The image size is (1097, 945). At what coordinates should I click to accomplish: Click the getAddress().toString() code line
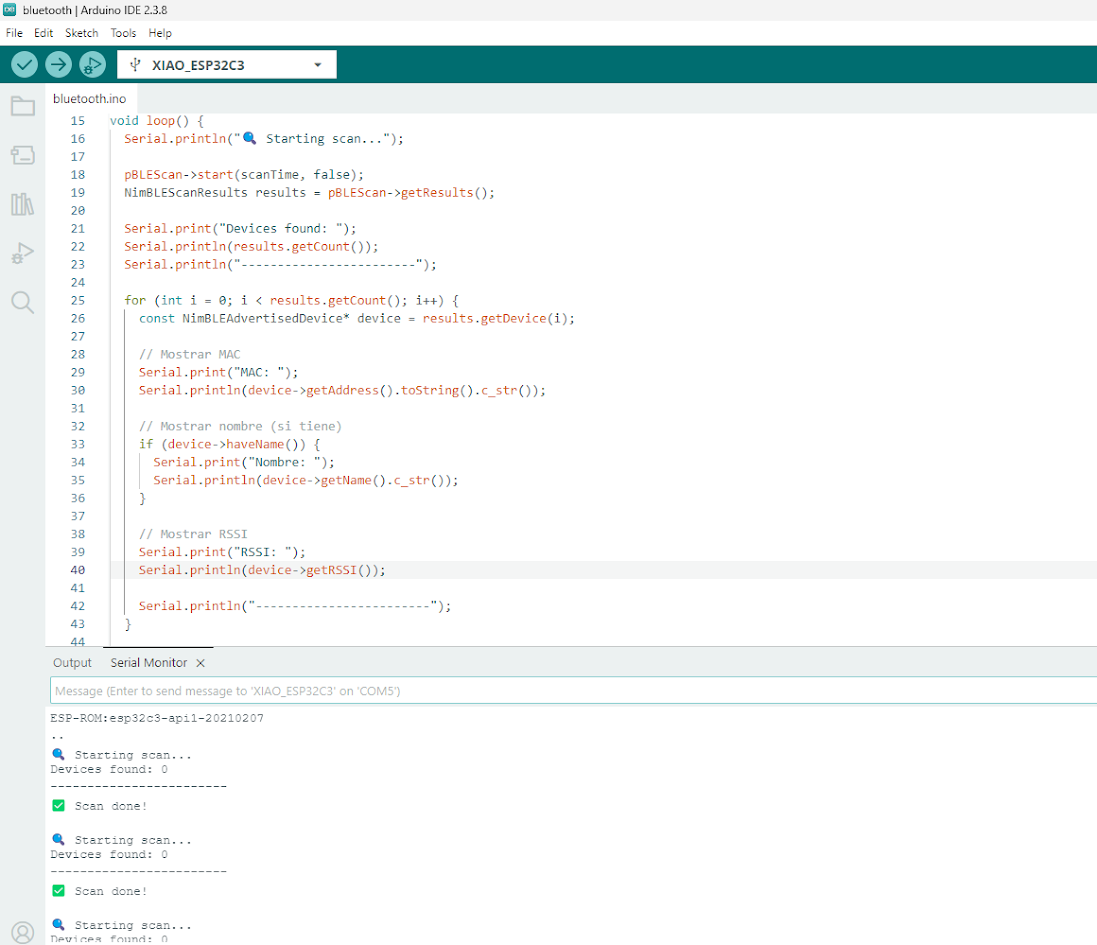[x=342, y=390]
